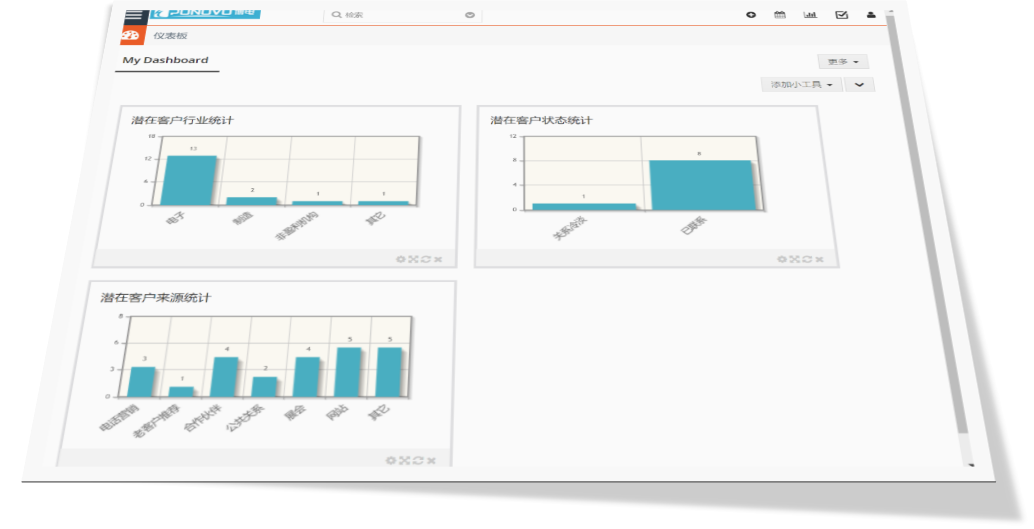Click the 潜在客户状态统计 widget title

coord(541,120)
